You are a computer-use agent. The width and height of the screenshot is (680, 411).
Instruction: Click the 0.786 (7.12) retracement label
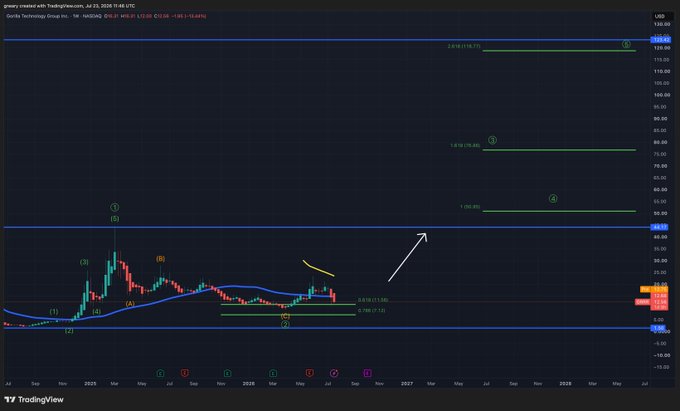372,310
